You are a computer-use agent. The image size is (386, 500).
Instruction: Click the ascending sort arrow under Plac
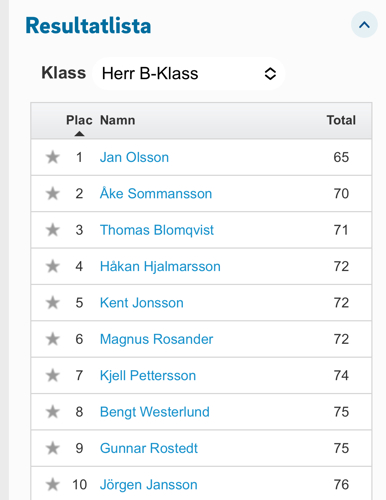(79, 134)
